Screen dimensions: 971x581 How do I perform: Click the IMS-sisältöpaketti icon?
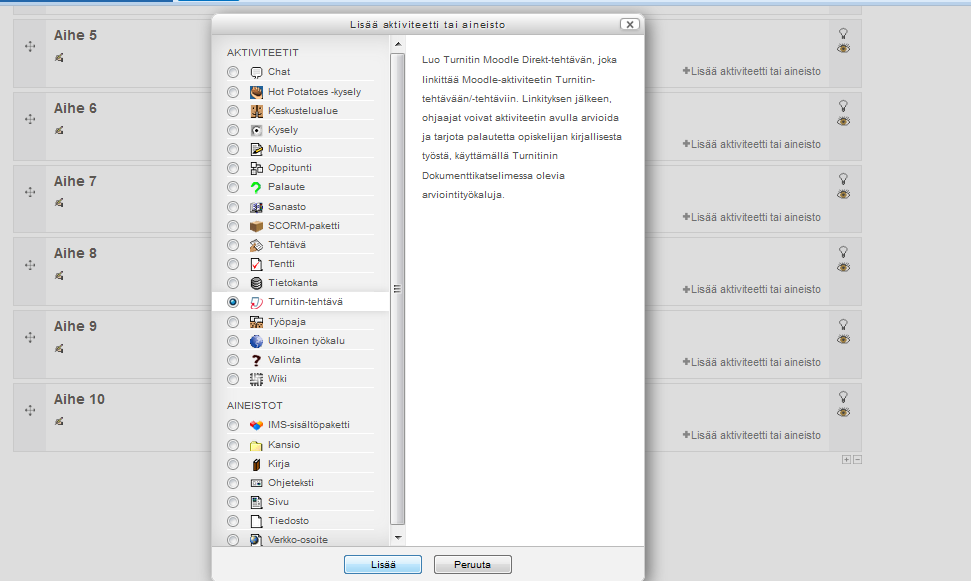coord(256,426)
